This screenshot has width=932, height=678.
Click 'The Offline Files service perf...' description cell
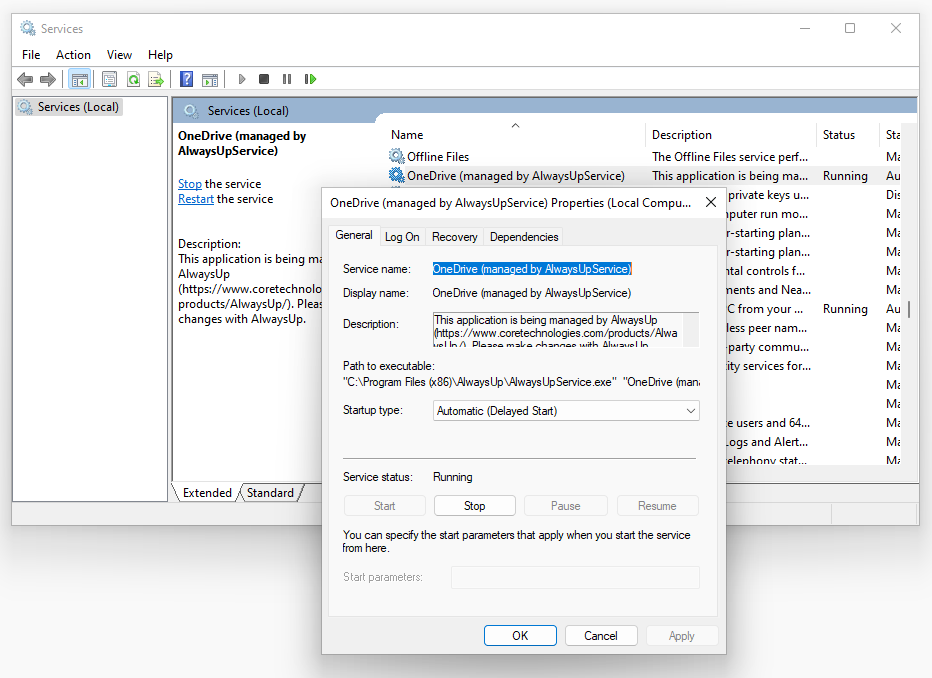point(730,156)
